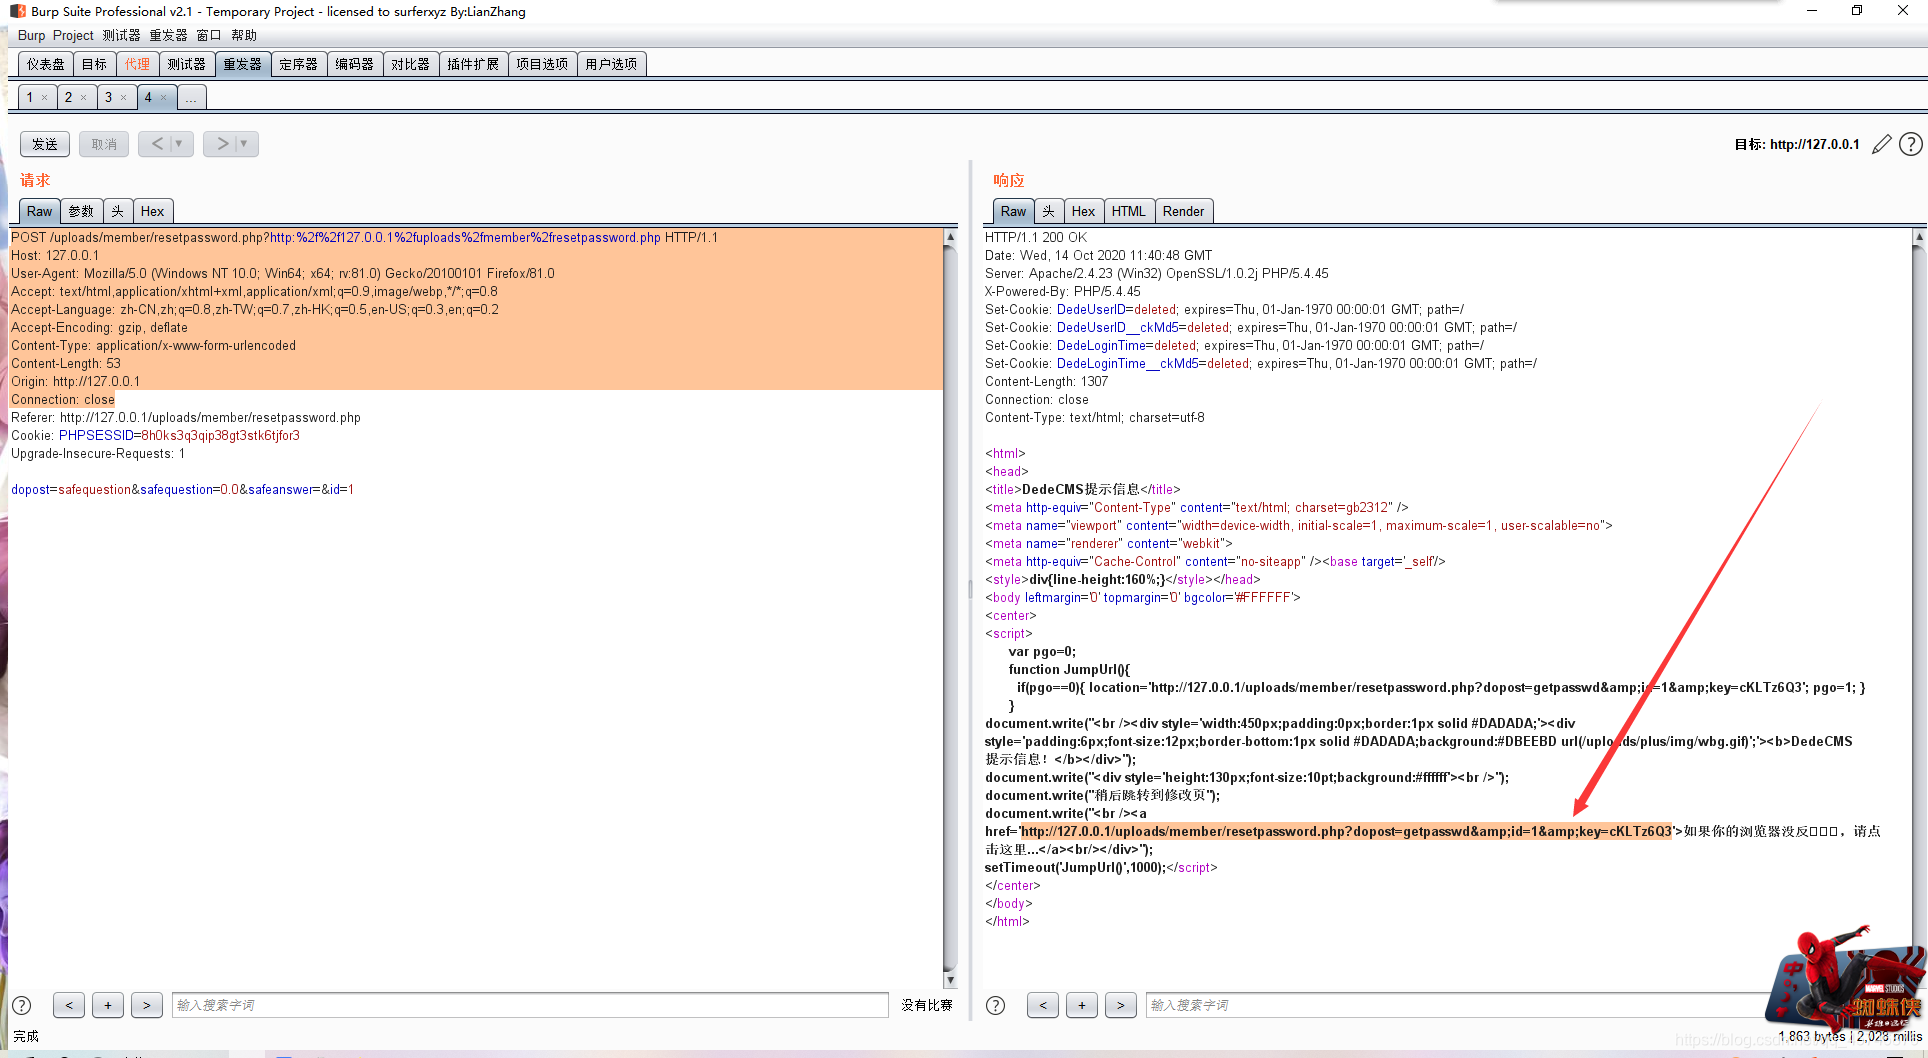Switch to the 仪表盘 tab
The height and width of the screenshot is (1058, 1928).
[46, 64]
